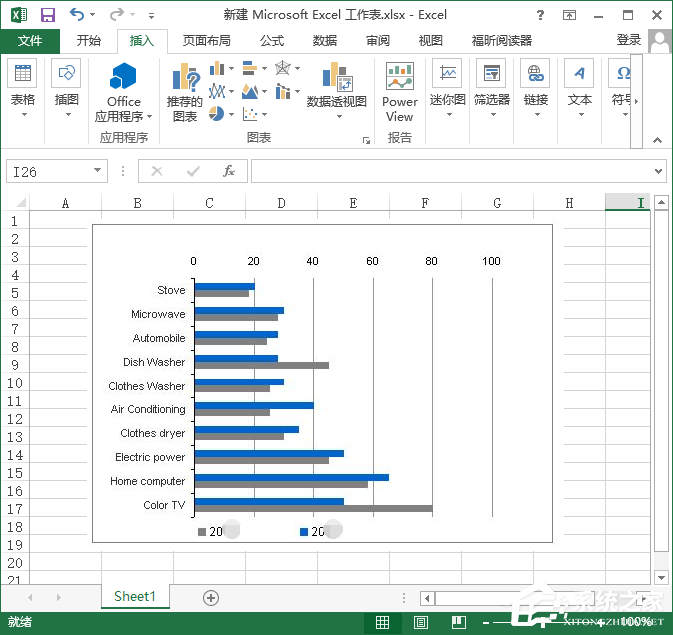Add a new sheet with plus button
The image size is (673, 635).
click(x=211, y=598)
